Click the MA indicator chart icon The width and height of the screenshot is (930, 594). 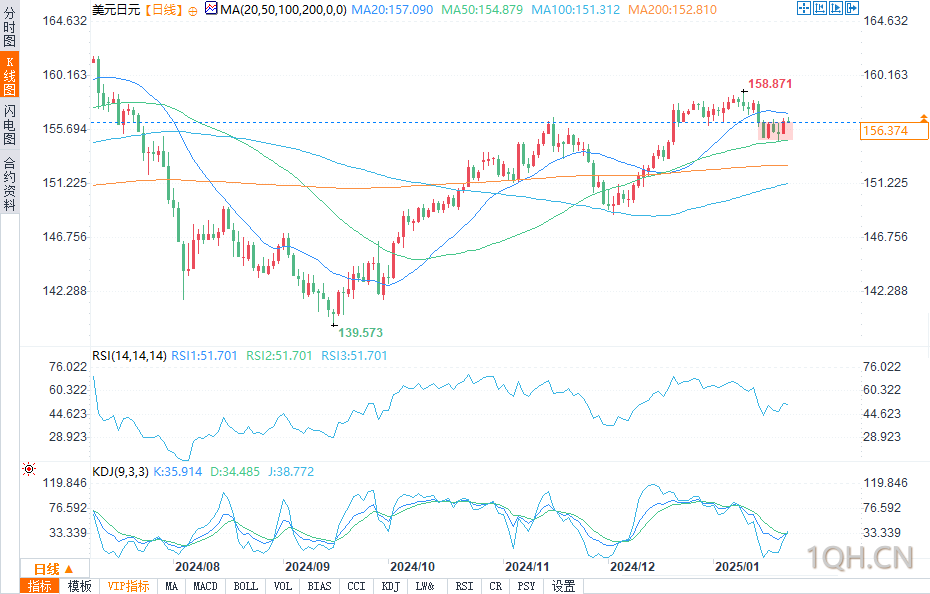pos(211,9)
